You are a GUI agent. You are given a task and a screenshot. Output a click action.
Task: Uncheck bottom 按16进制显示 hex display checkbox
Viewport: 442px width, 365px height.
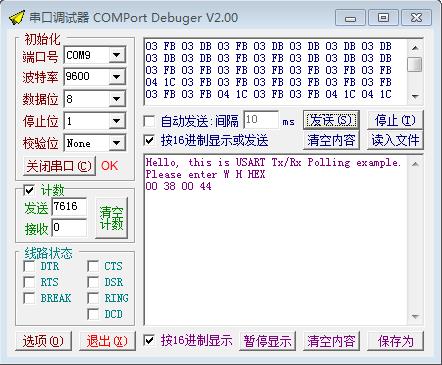[x=149, y=341]
